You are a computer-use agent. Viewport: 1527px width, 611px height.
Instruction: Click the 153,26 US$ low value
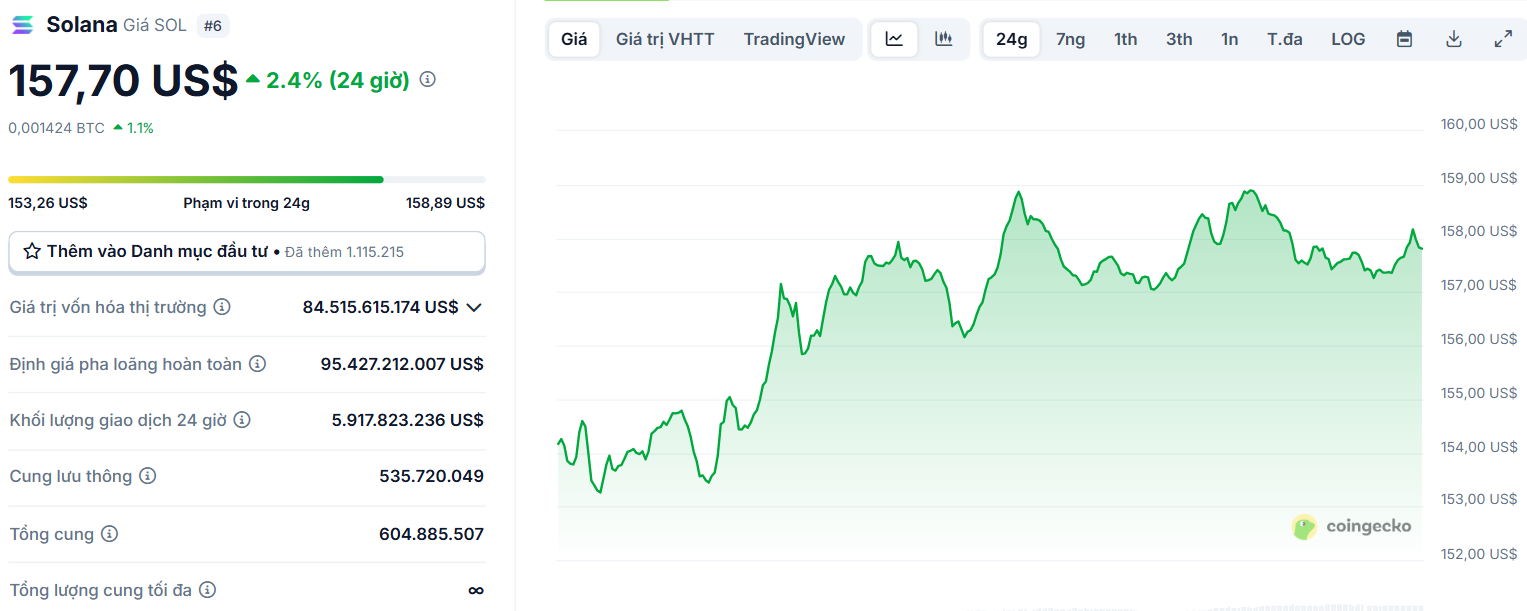click(x=48, y=203)
